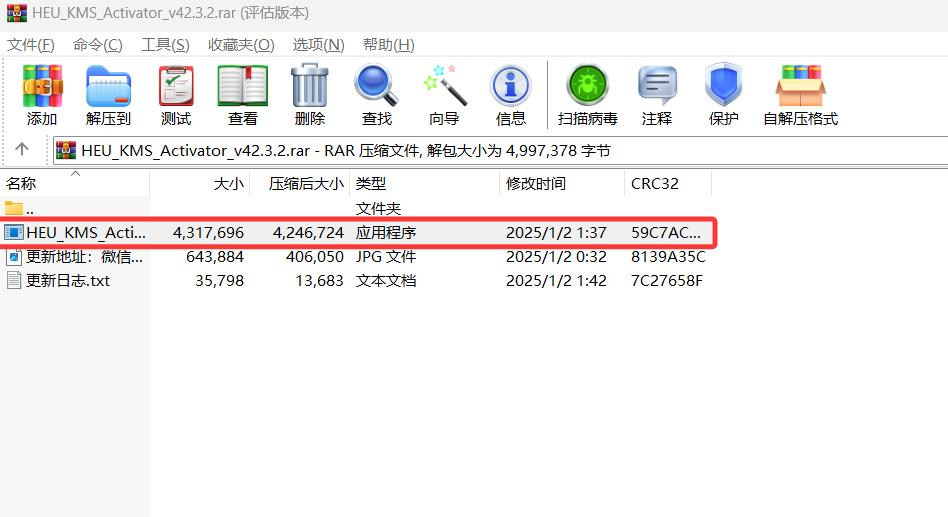This screenshot has width=948, height=517.
Task: Open the 文件(F) menu
Action: coord(30,45)
